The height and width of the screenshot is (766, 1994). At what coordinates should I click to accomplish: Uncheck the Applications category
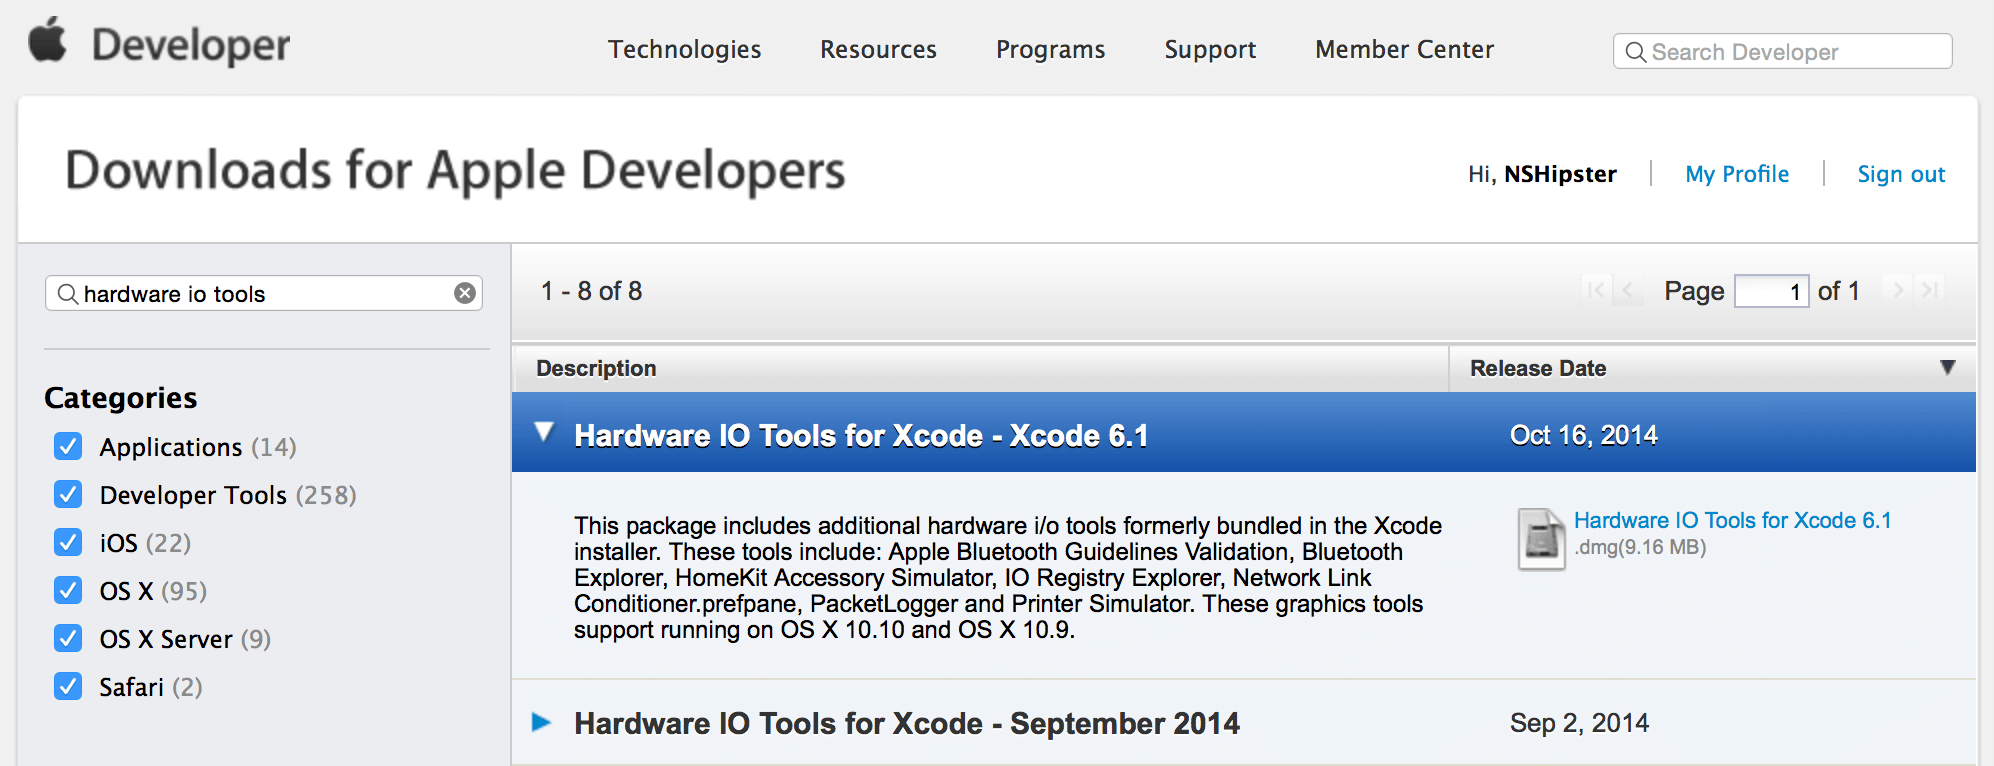[68, 446]
